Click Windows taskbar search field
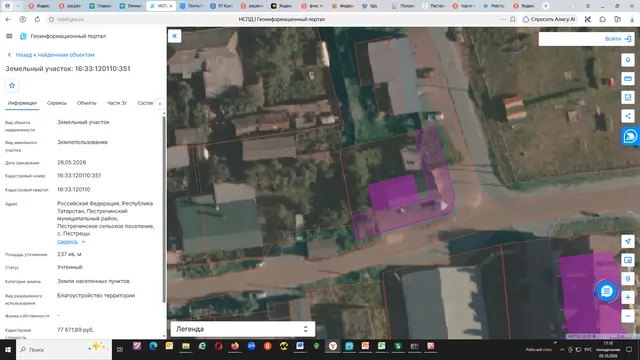Viewport: 640px width, 360px height. 64,349
